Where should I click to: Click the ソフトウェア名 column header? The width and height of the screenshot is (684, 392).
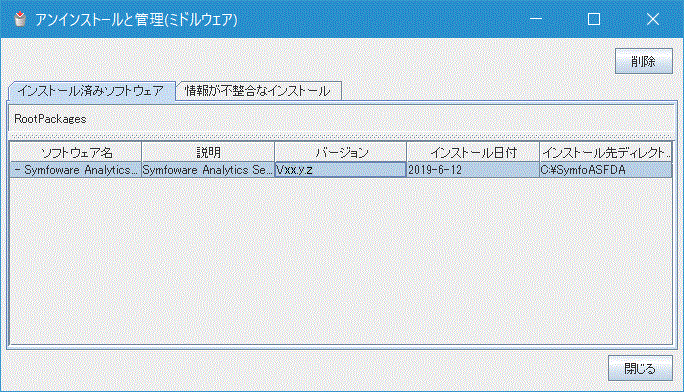(x=76, y=152)
